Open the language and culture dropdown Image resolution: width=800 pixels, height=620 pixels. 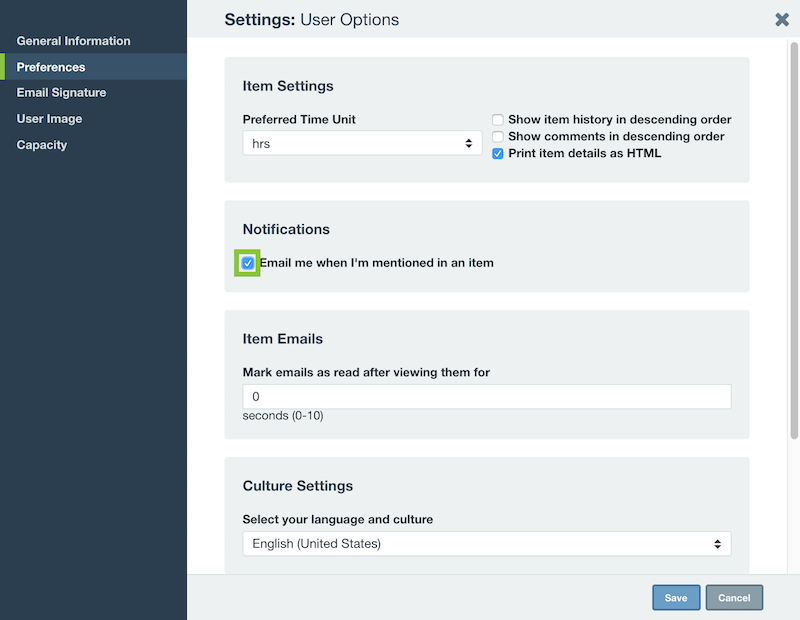click(x=487, y=543)
